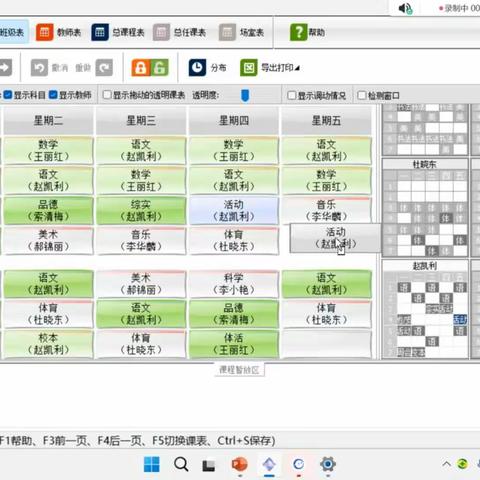Click the floating dragged 活动(赵凯利) card
The height and width of the screenshot is (480, 480).
click(335, 238)
